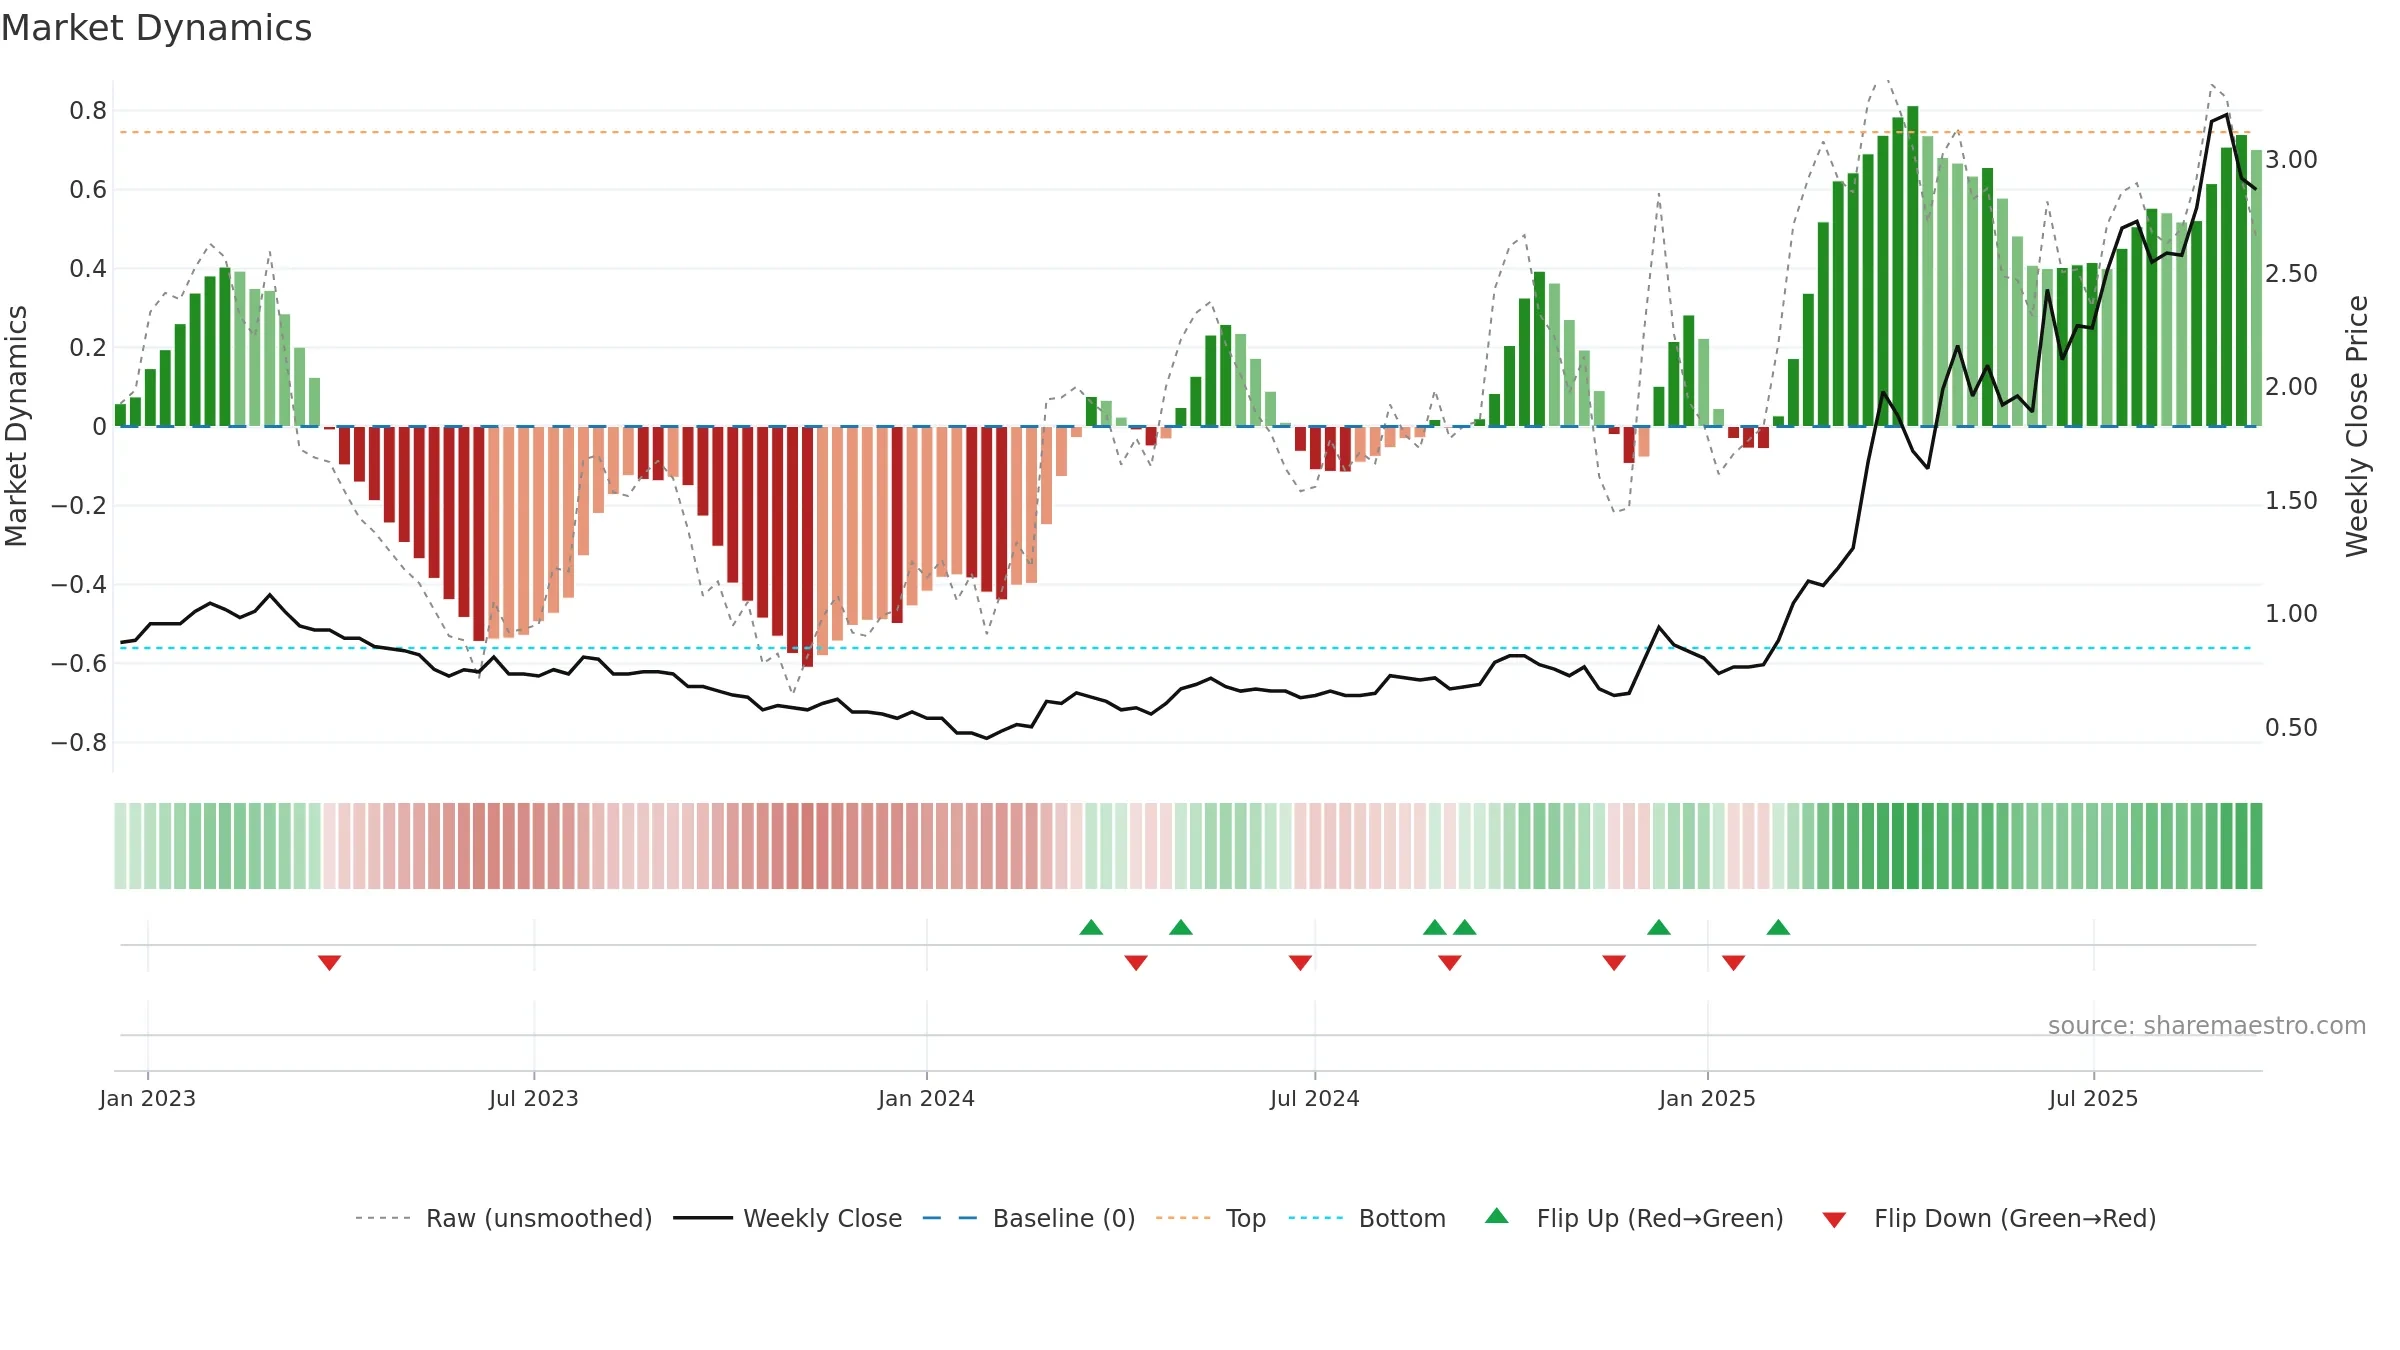The width and height of the screenshot is (2400, 1350).
Task: Click the Market Dynamics chart title
Action: tap(156, 28)
